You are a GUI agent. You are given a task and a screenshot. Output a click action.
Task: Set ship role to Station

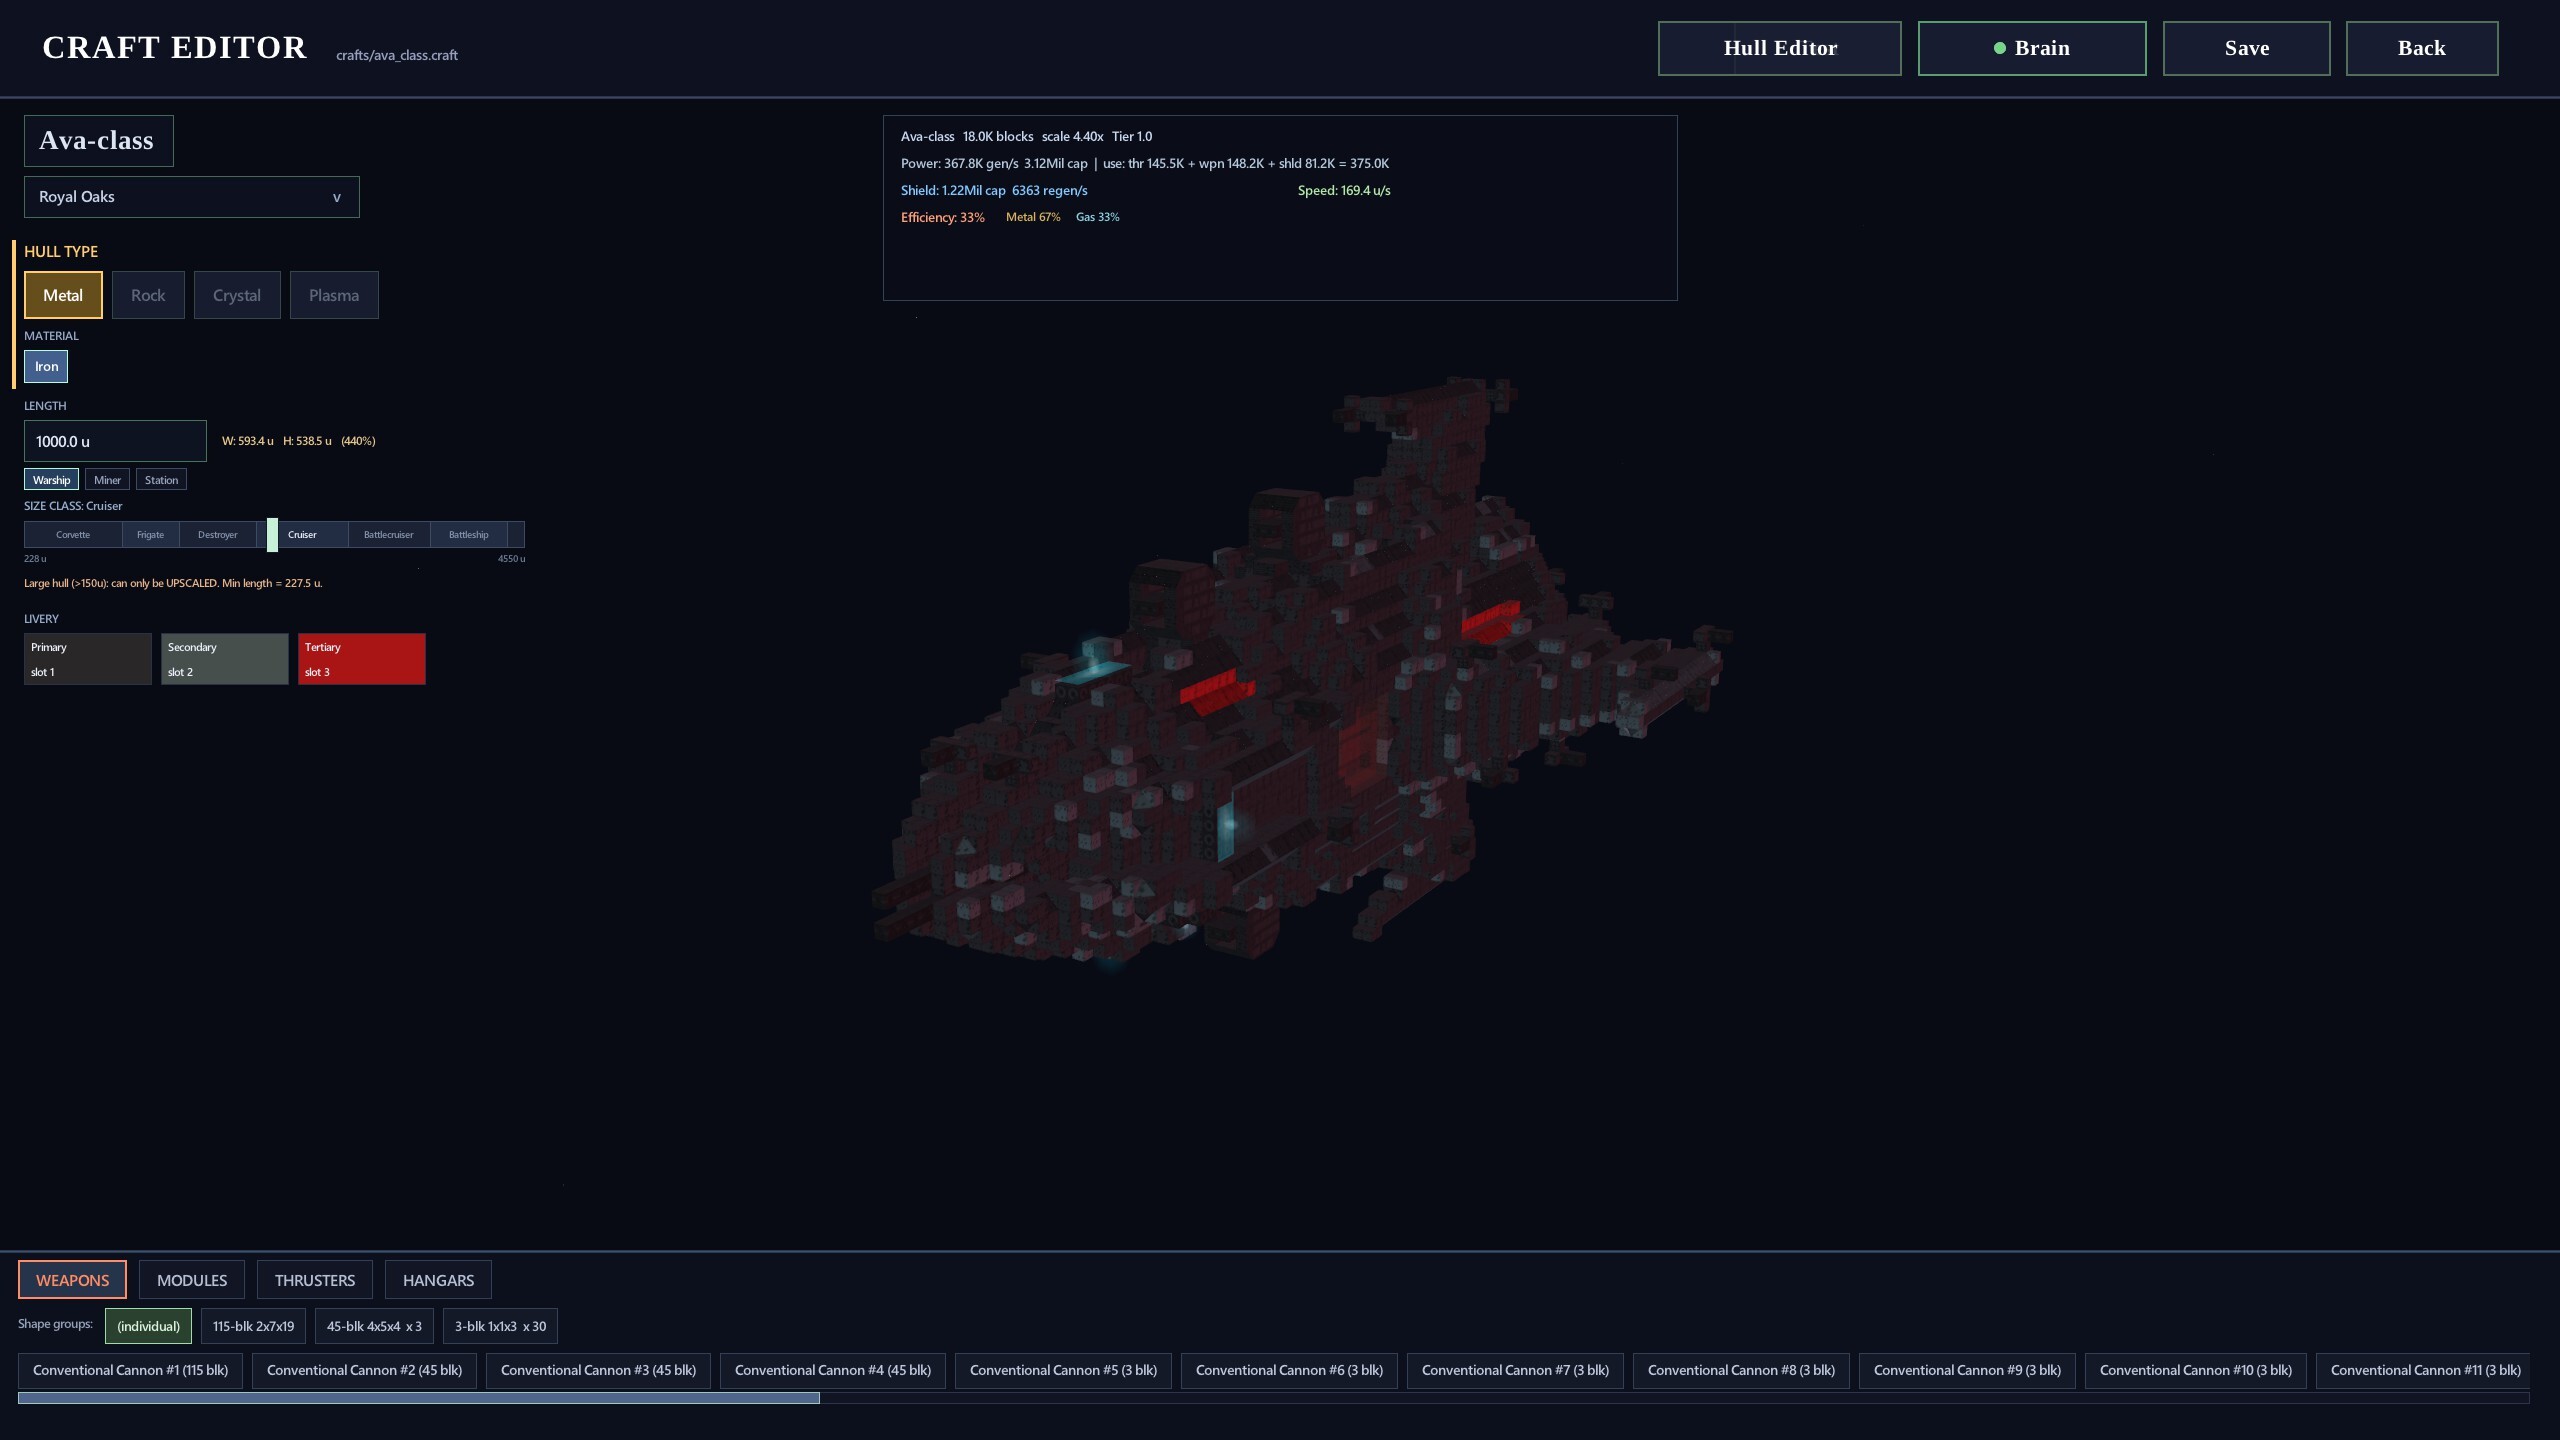point(161,480)
